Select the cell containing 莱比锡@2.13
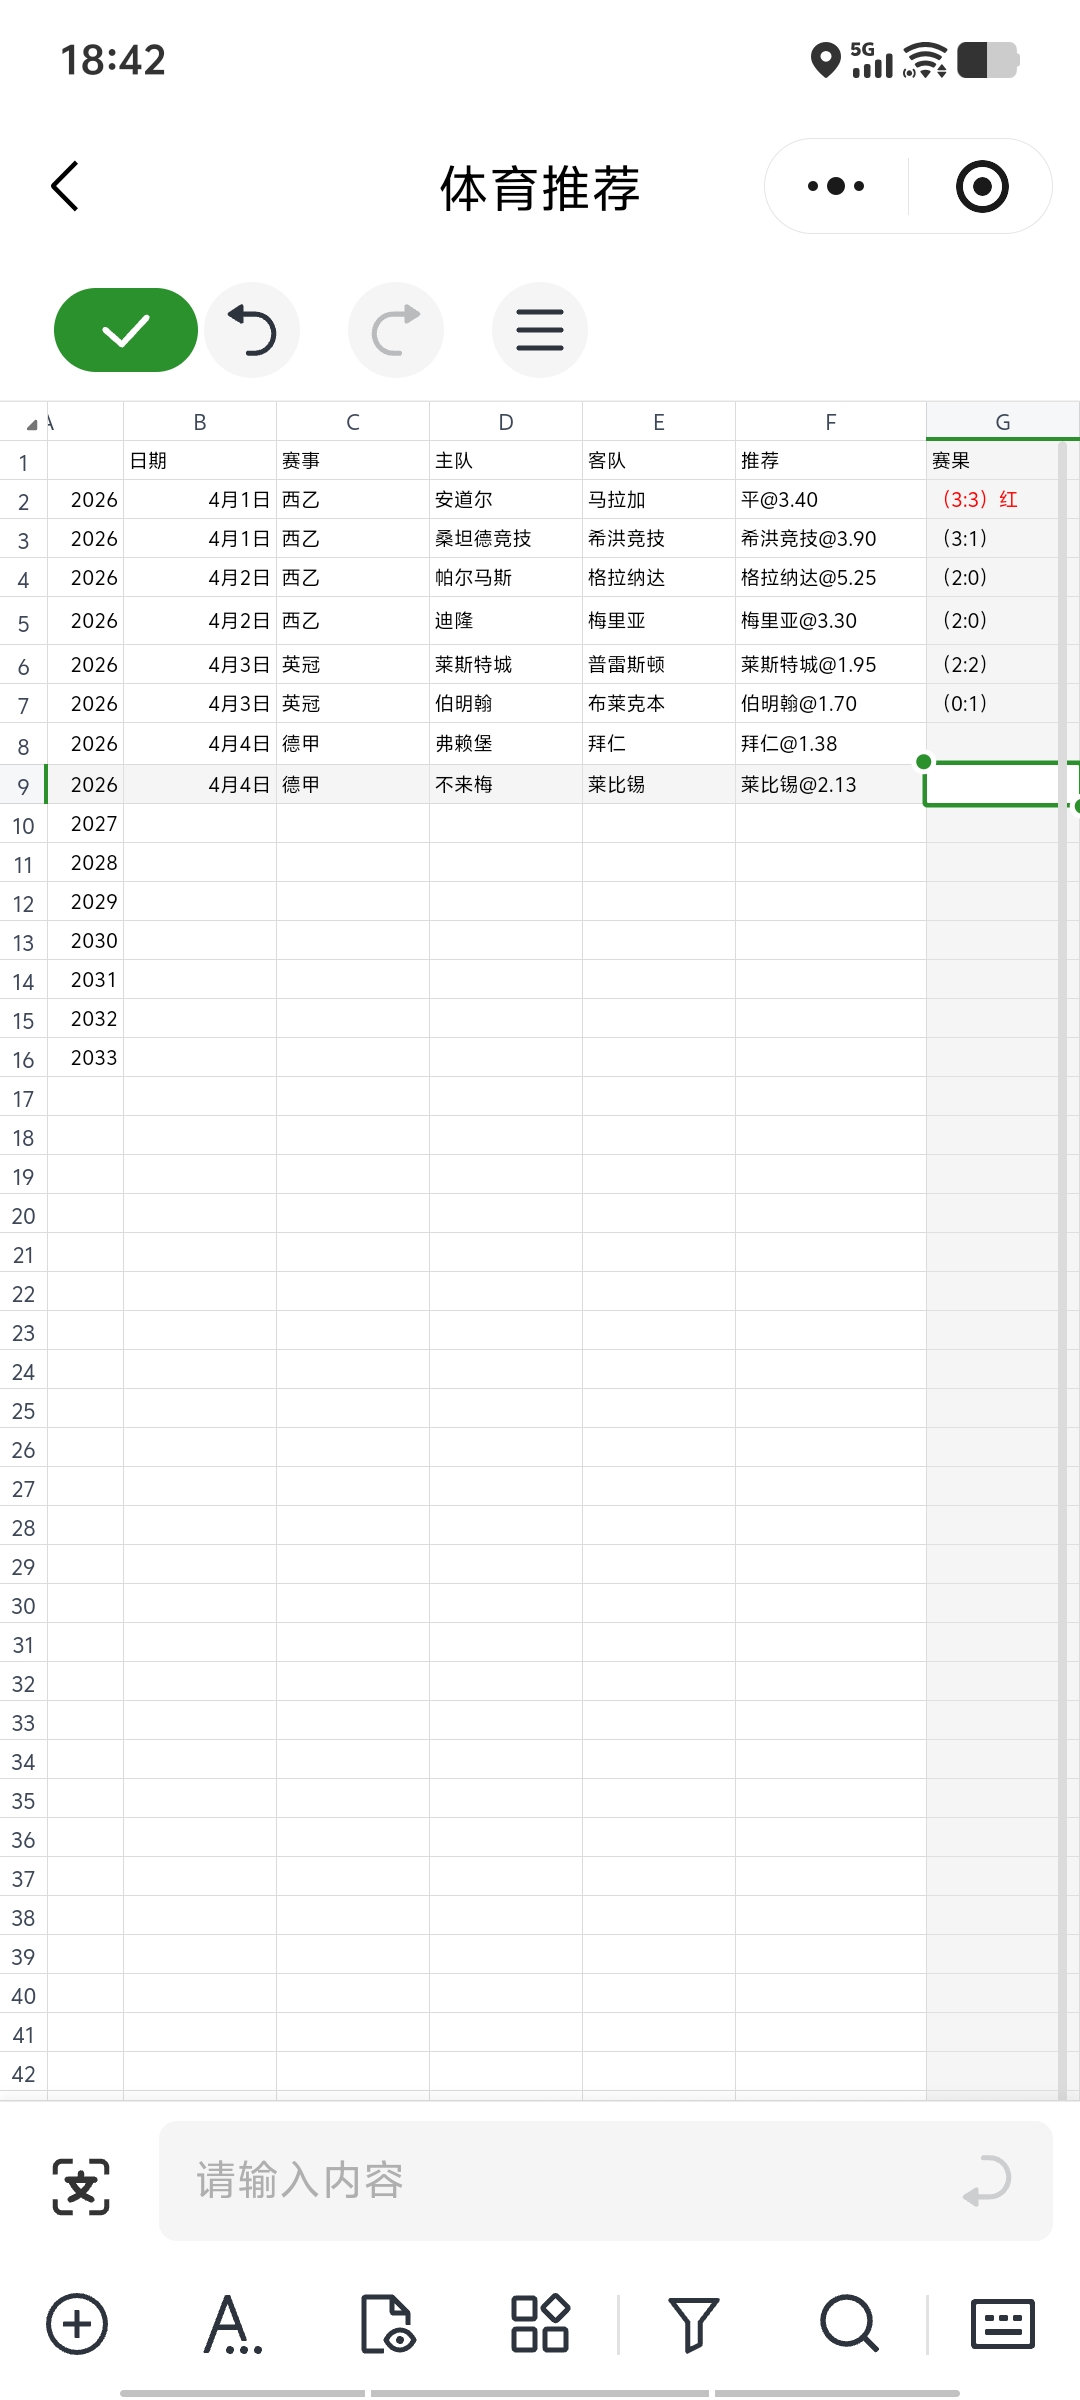The image size is (1080, 2400). click(830, 785)
